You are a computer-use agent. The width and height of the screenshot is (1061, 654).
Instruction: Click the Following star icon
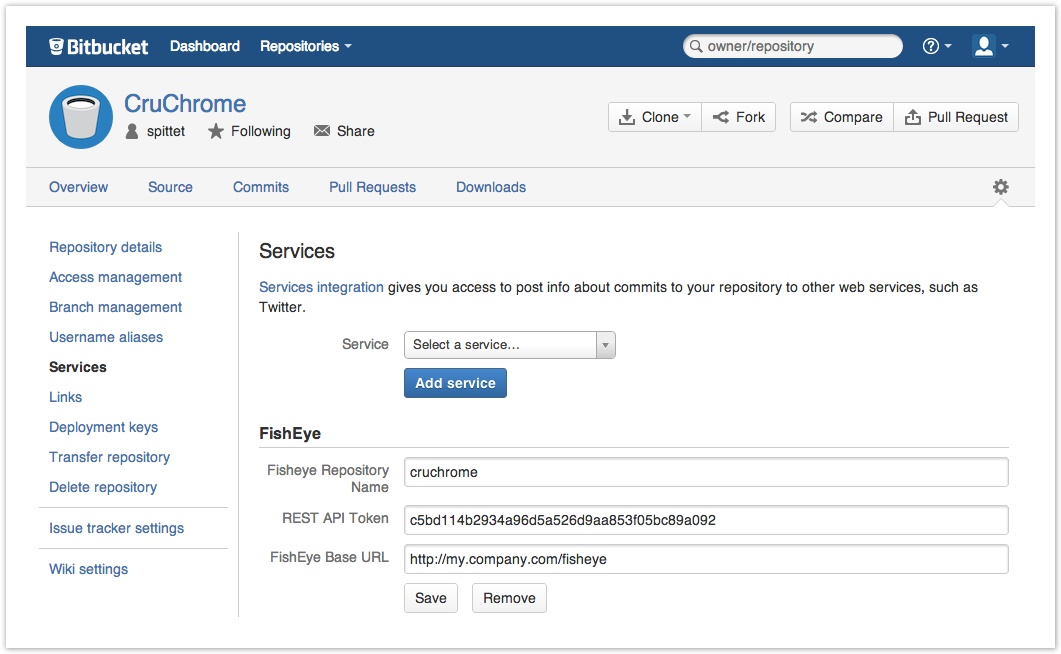click(216, 131)
